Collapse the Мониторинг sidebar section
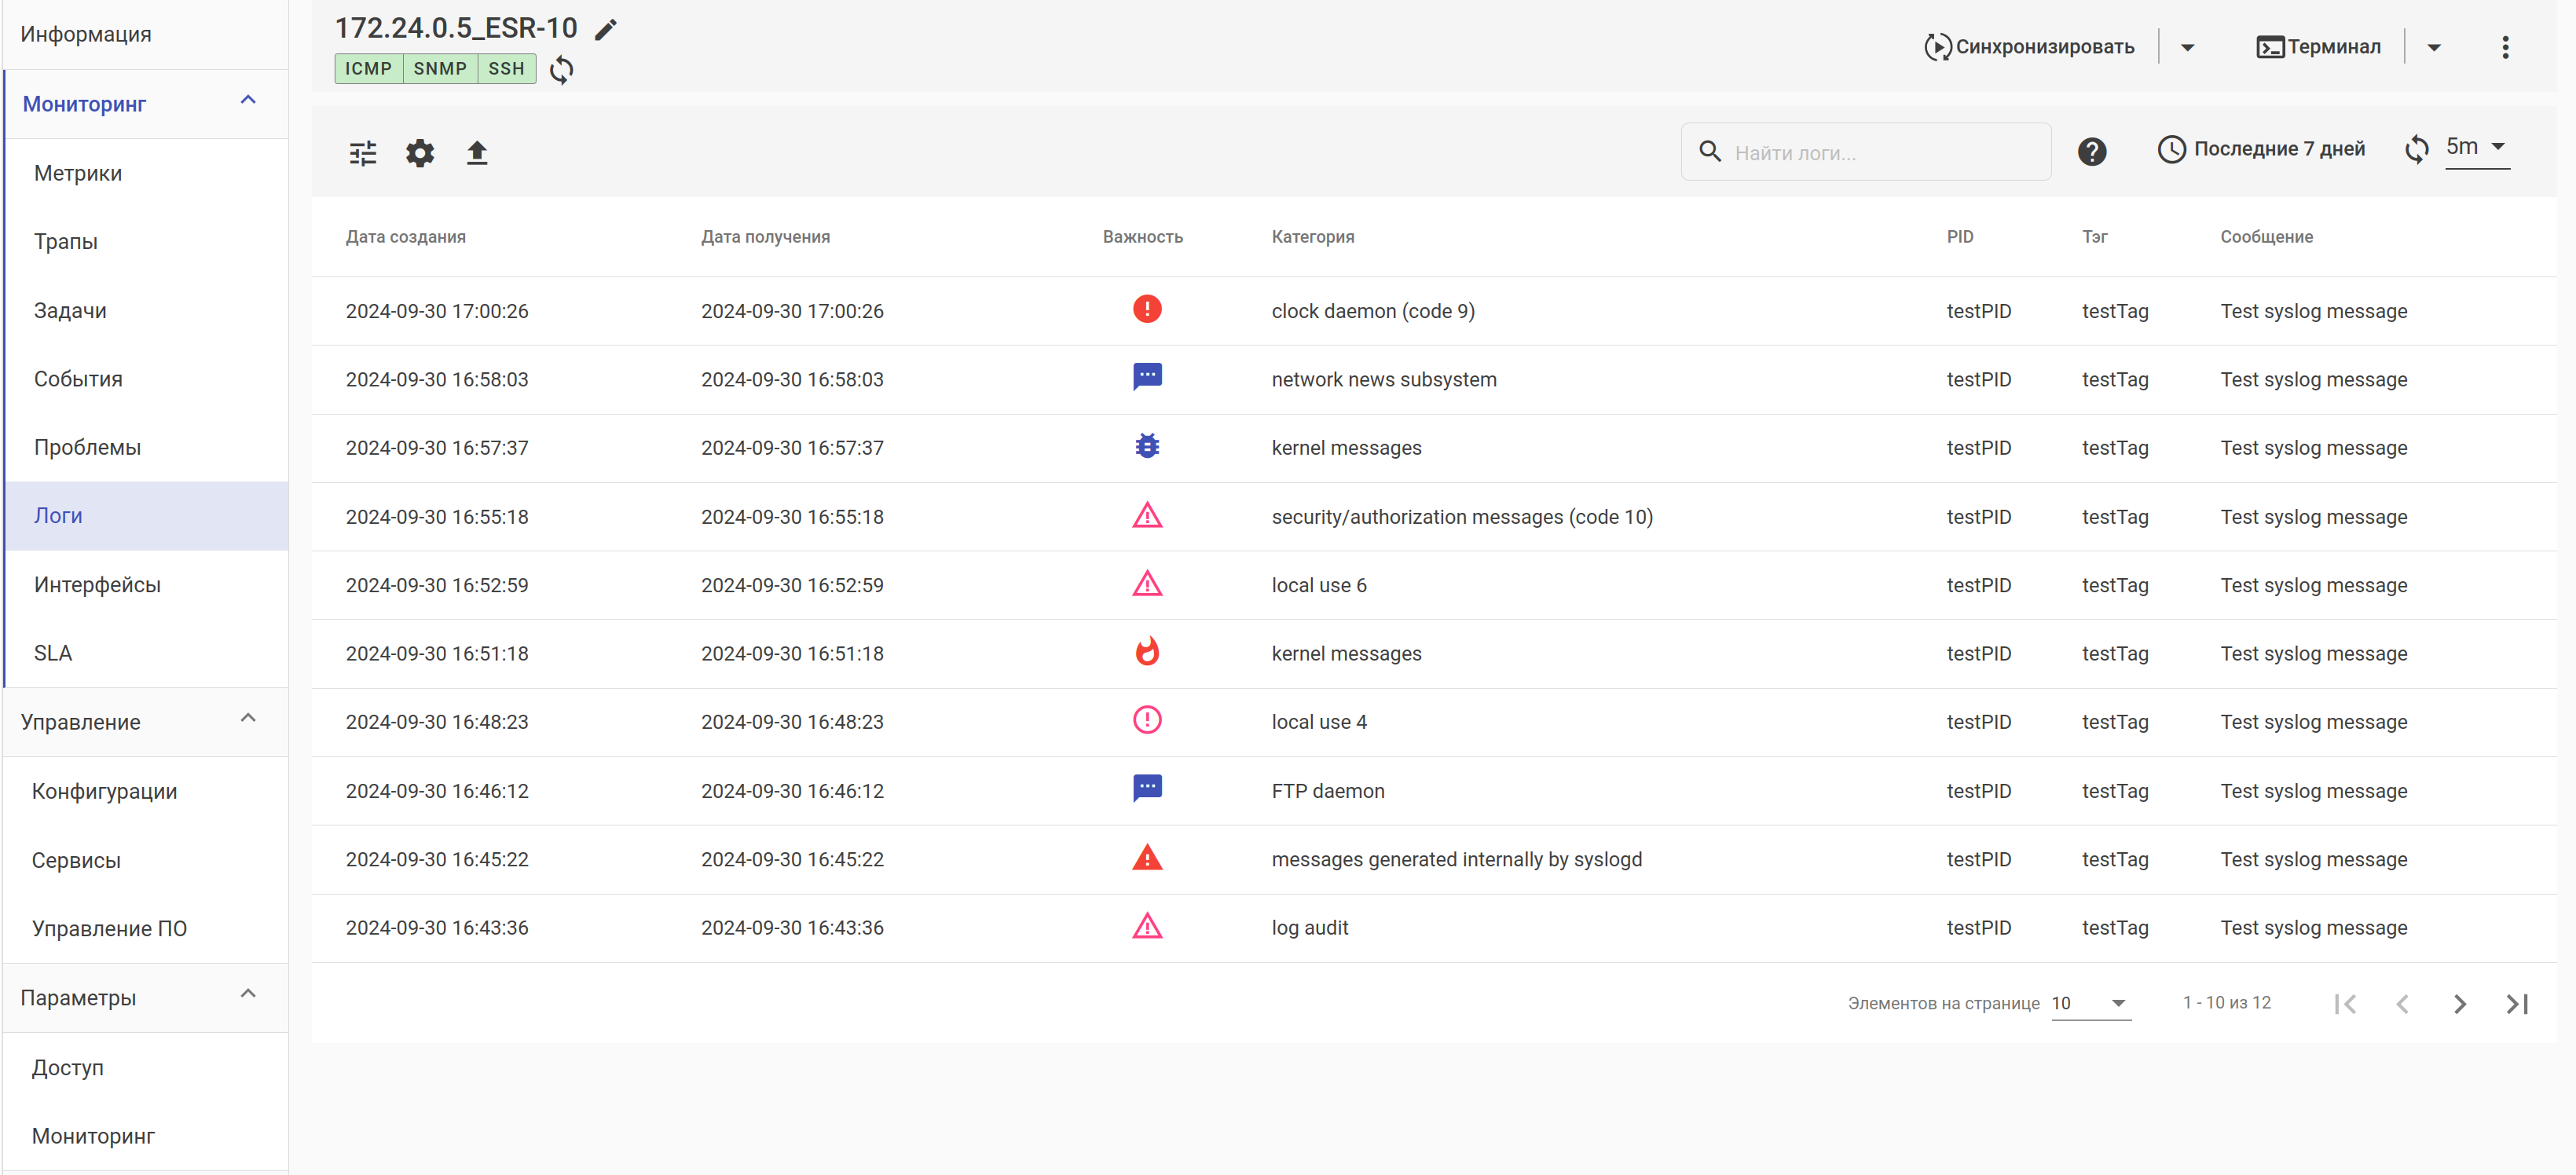 pos(248,101)
